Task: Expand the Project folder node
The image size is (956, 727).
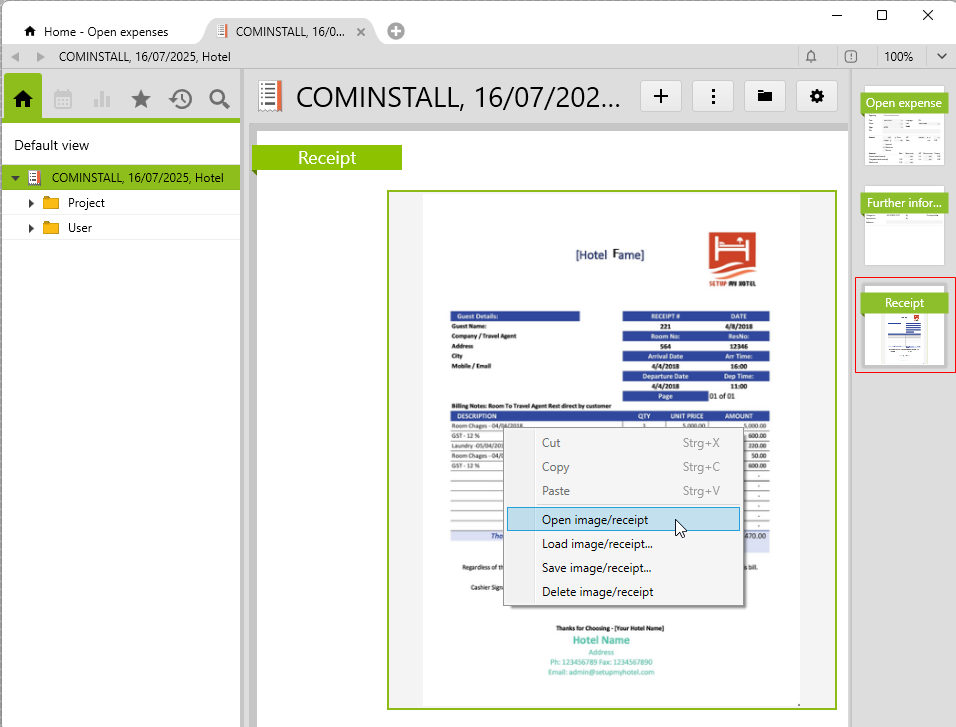Action: pyautogui.click(x=31, y=203)
